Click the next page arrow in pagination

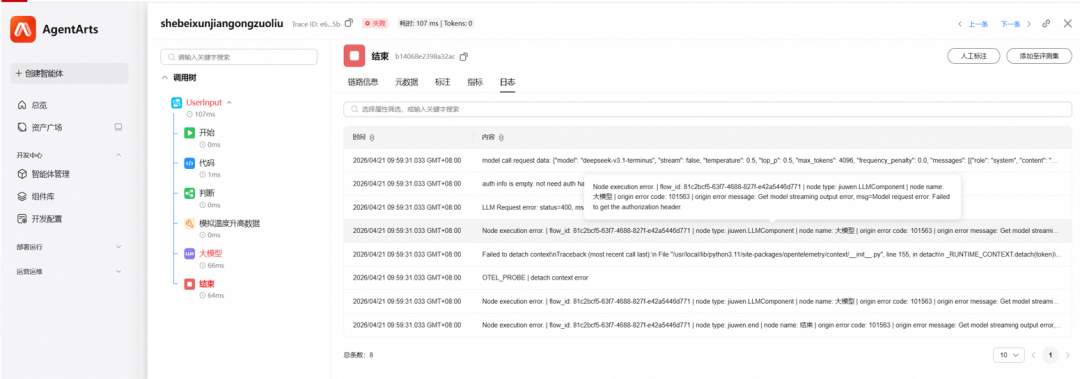click(1067, 355)
